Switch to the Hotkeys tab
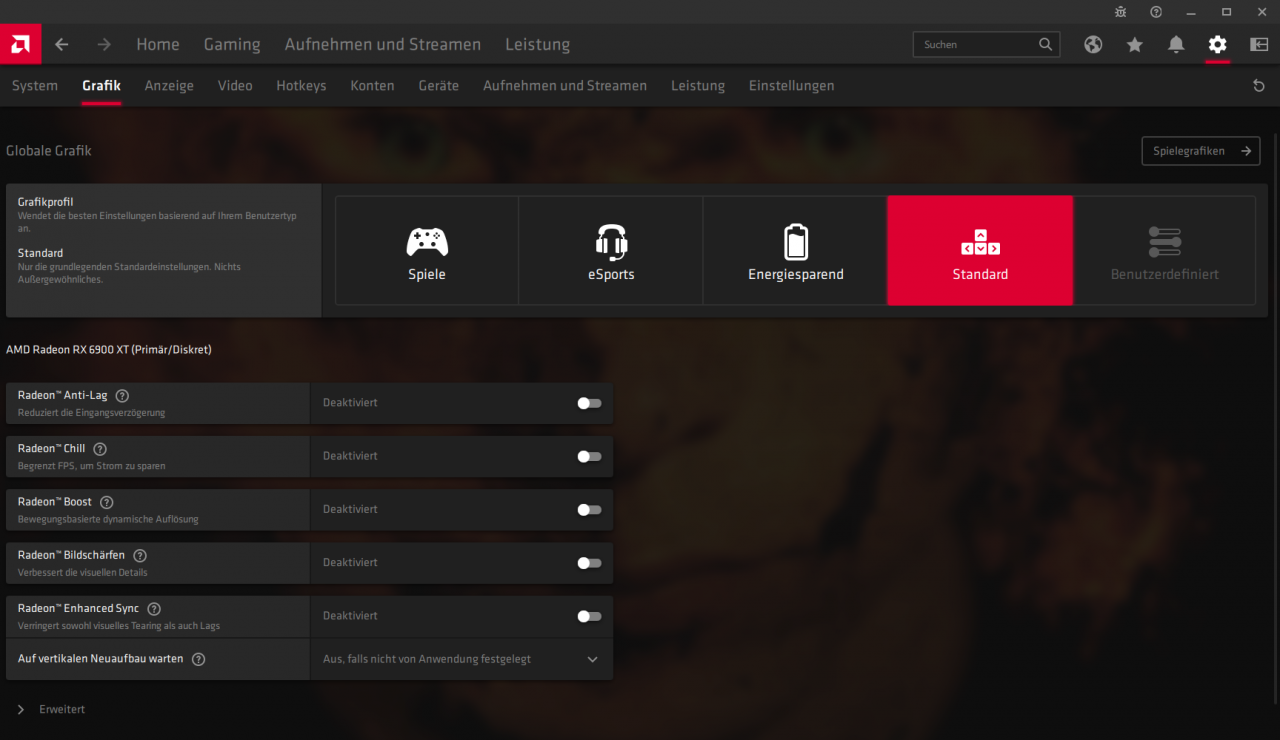Screen dimensions: 1280x740 301,86
